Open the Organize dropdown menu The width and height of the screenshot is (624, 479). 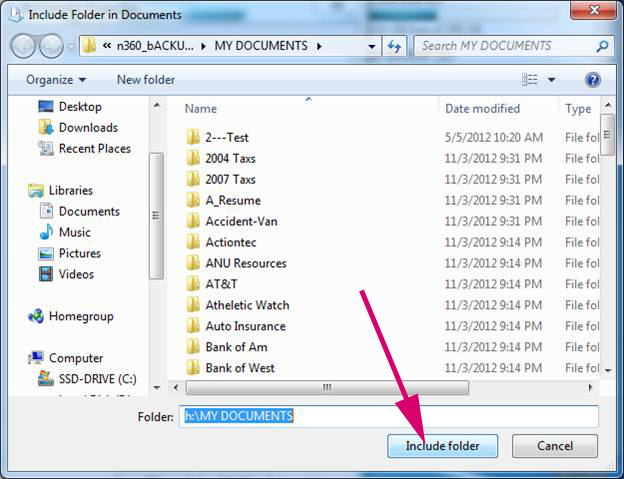click(56, 80)
